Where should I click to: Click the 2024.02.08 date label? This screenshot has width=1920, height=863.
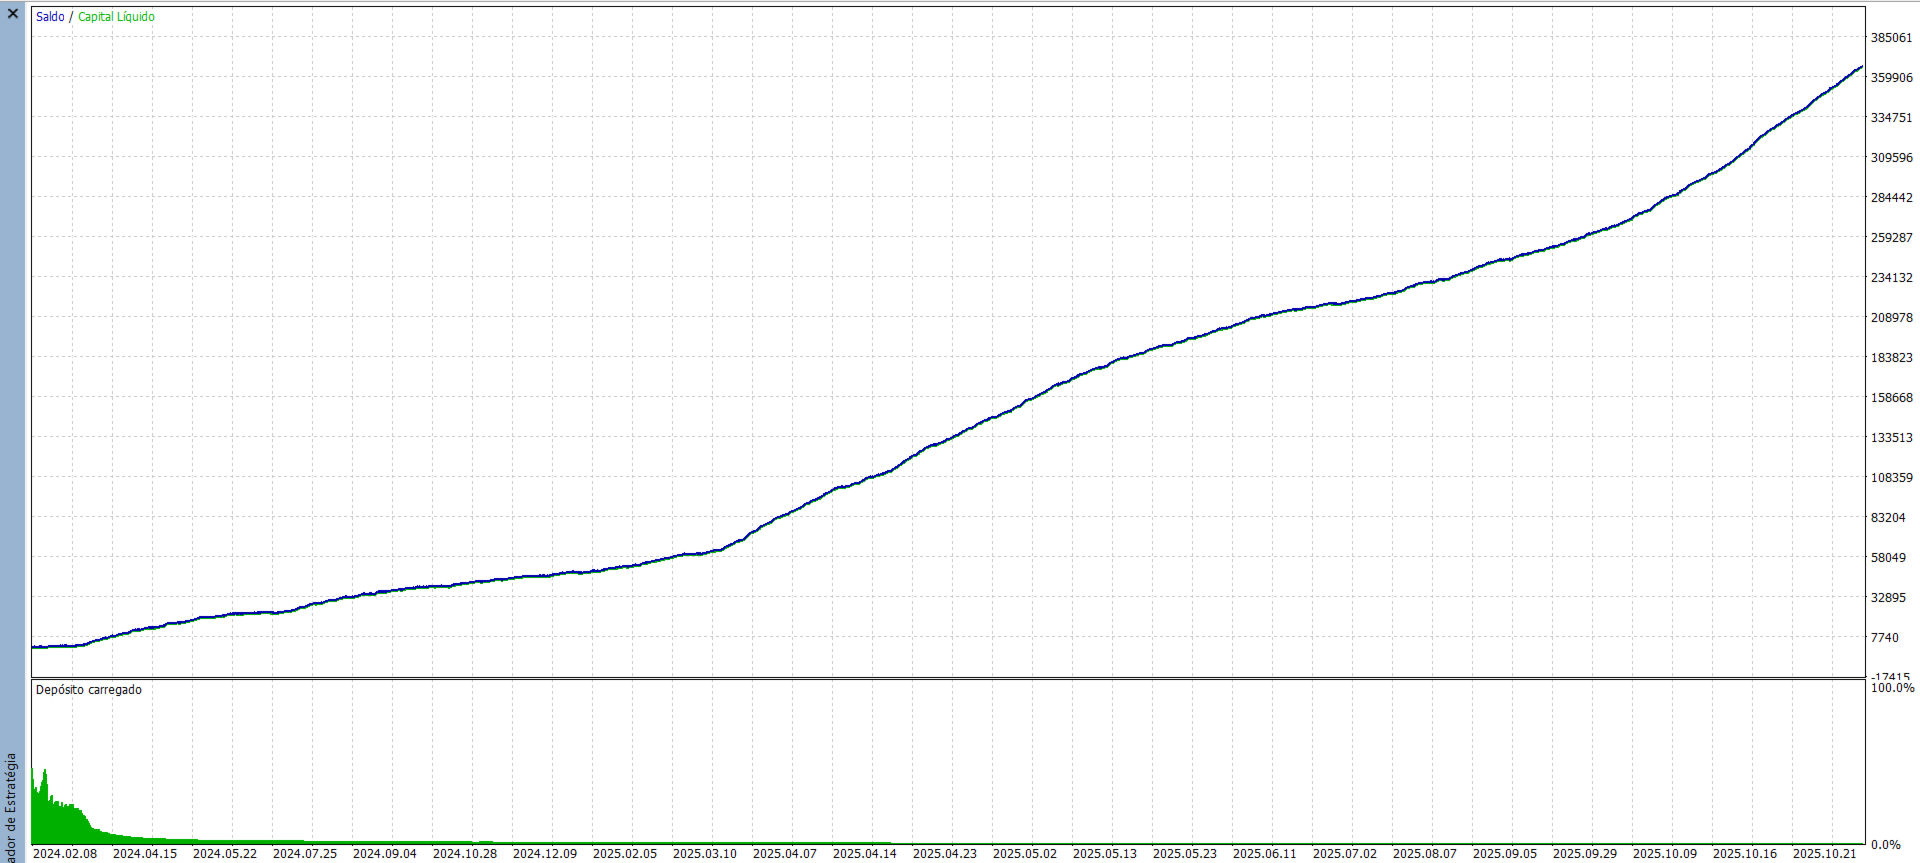(65, 854)
